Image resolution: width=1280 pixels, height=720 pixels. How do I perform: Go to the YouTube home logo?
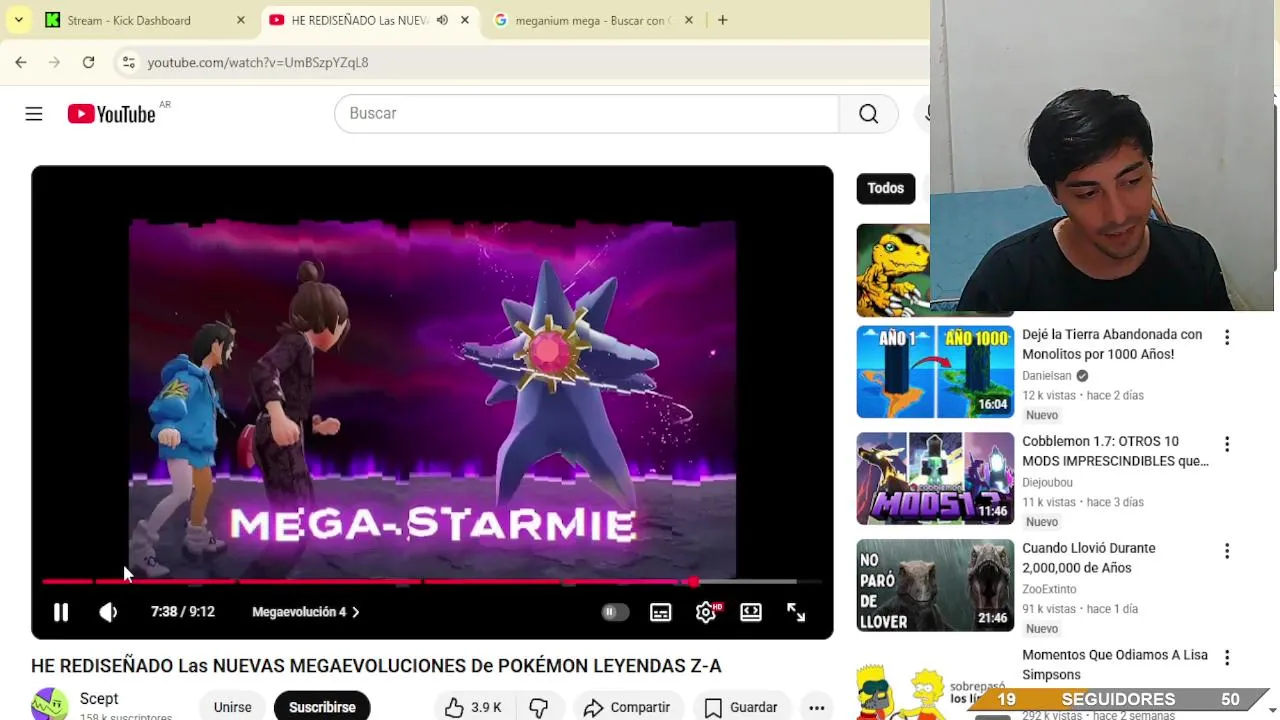tap(112, 114)
